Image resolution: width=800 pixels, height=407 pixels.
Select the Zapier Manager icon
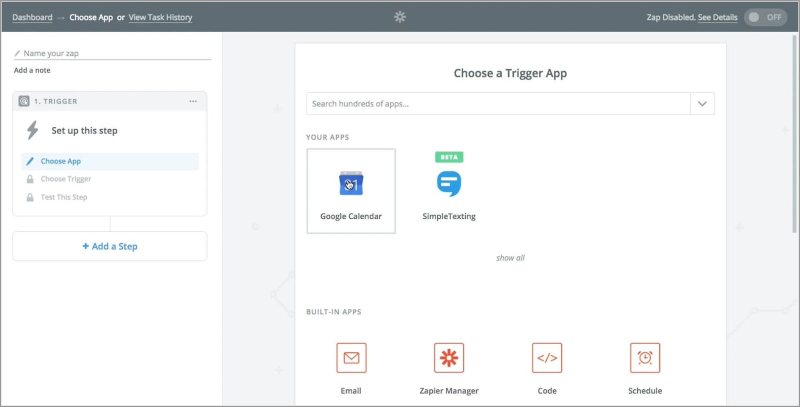449,358
